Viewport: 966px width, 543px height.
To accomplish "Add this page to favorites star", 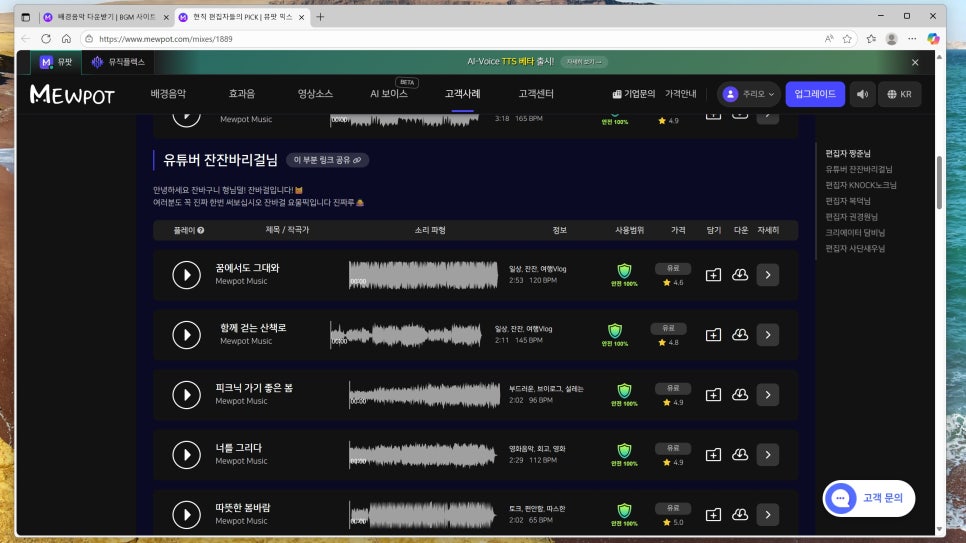I will pos(847,39).
